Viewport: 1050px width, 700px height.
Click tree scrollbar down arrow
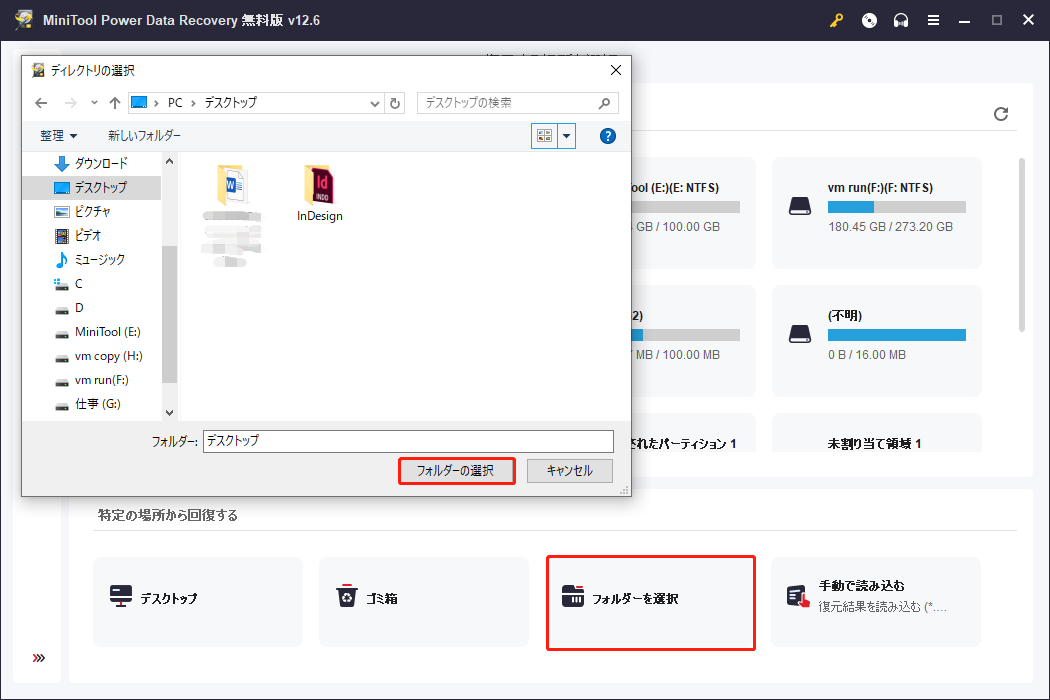[169, 413]
